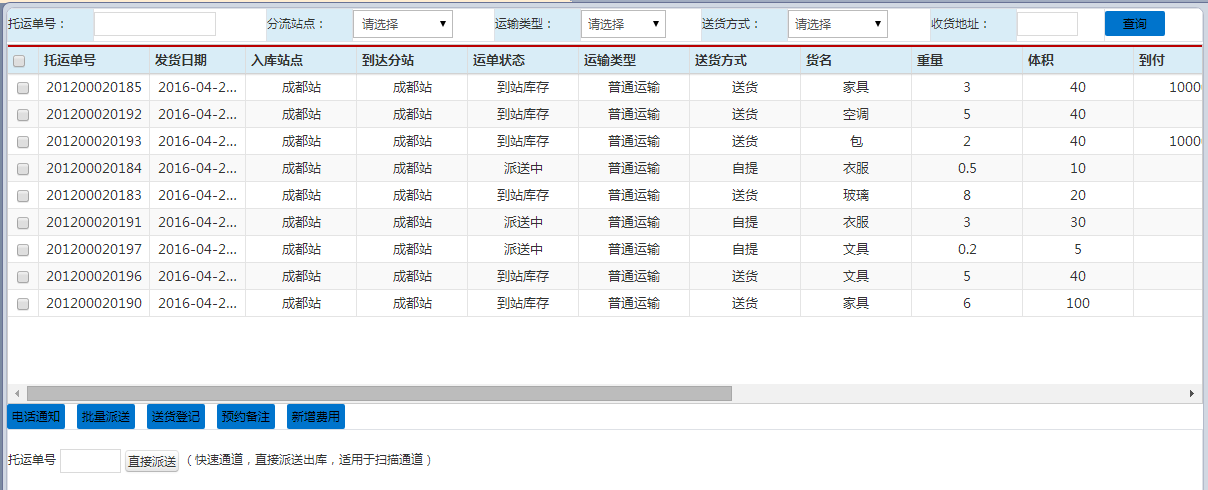
Task: Click the 直接派送 button
Action: coord(152,461)
